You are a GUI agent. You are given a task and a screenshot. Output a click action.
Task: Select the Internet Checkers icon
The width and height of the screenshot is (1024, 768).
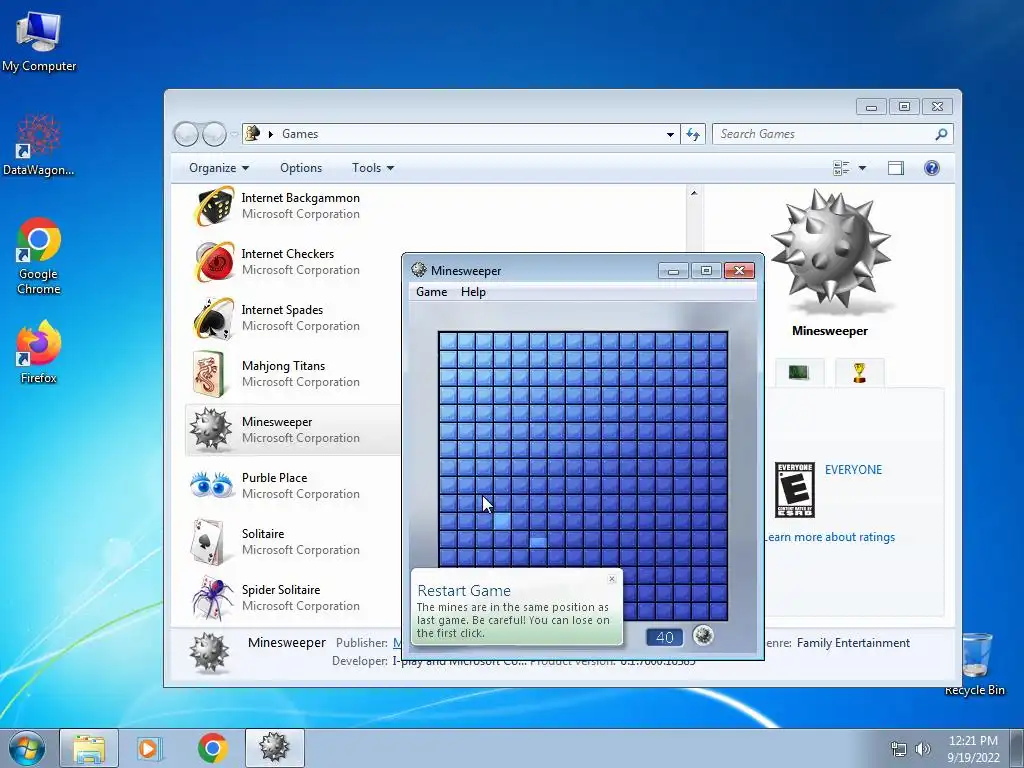pyautogui.click(x=214, y=262)
